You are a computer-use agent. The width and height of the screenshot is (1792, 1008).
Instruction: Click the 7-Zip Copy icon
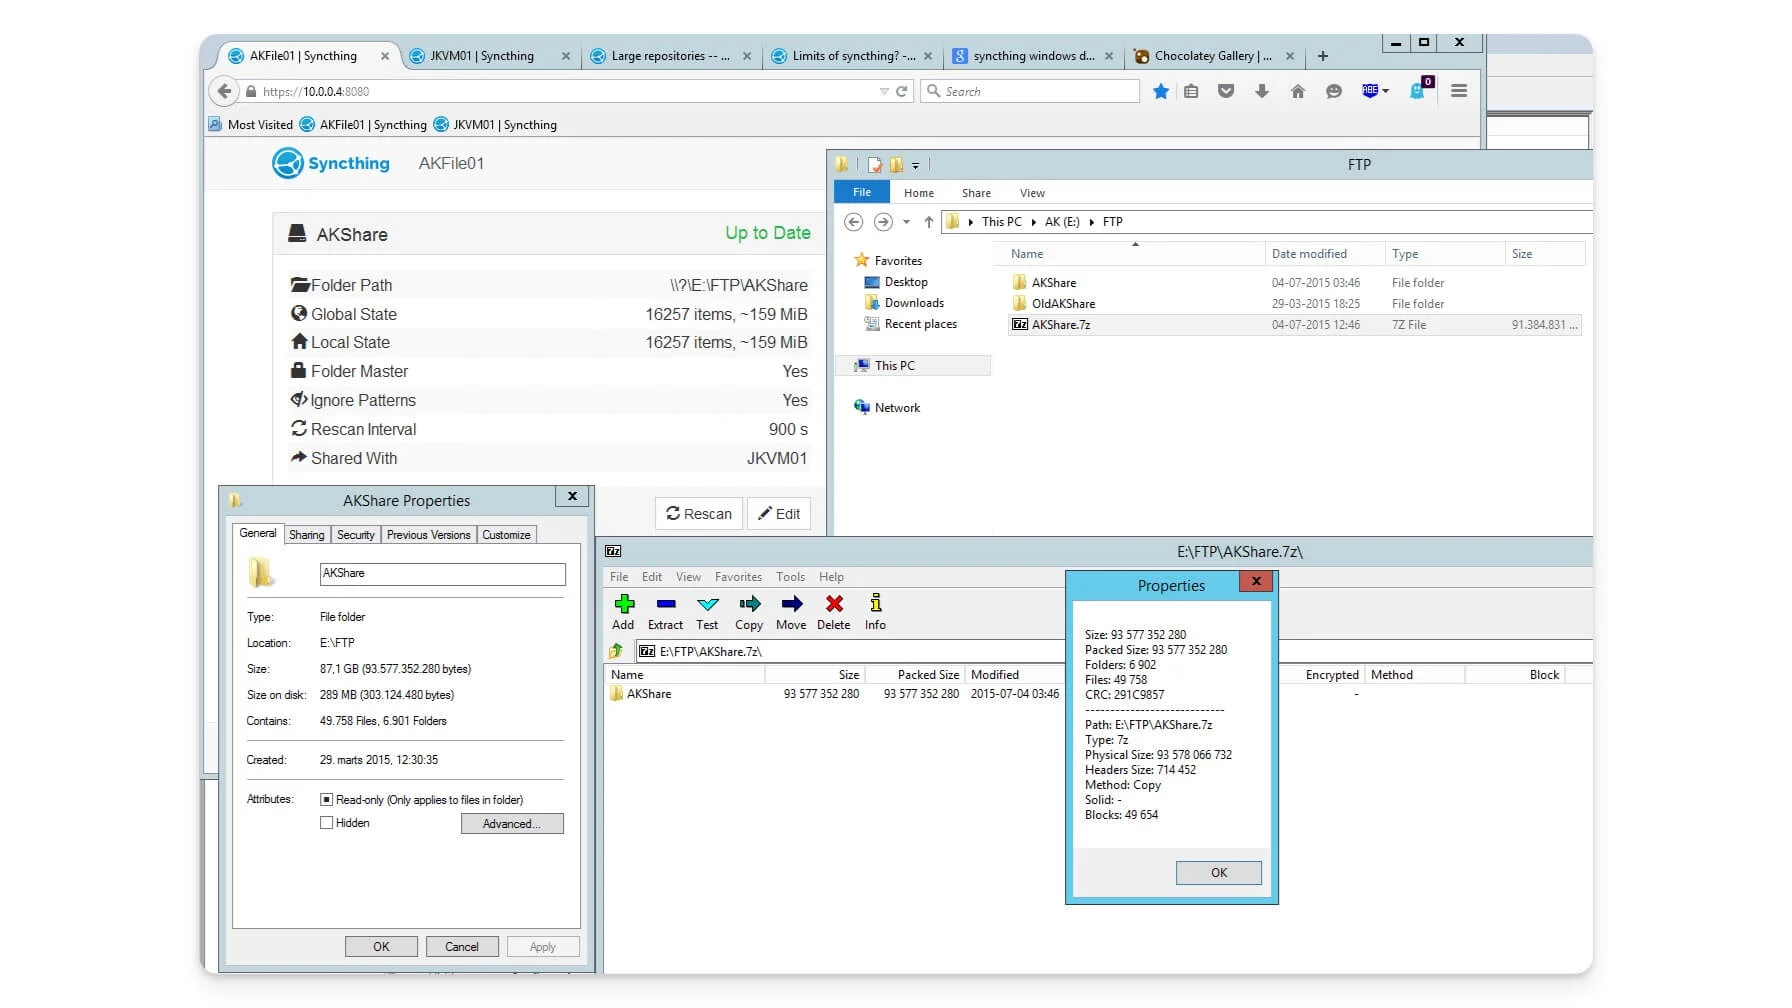point(749,604)
